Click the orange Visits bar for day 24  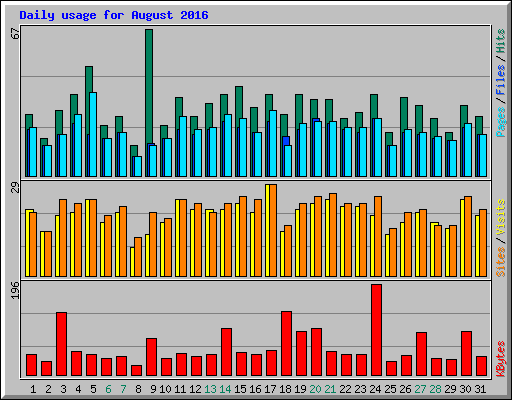click(378, 236)
